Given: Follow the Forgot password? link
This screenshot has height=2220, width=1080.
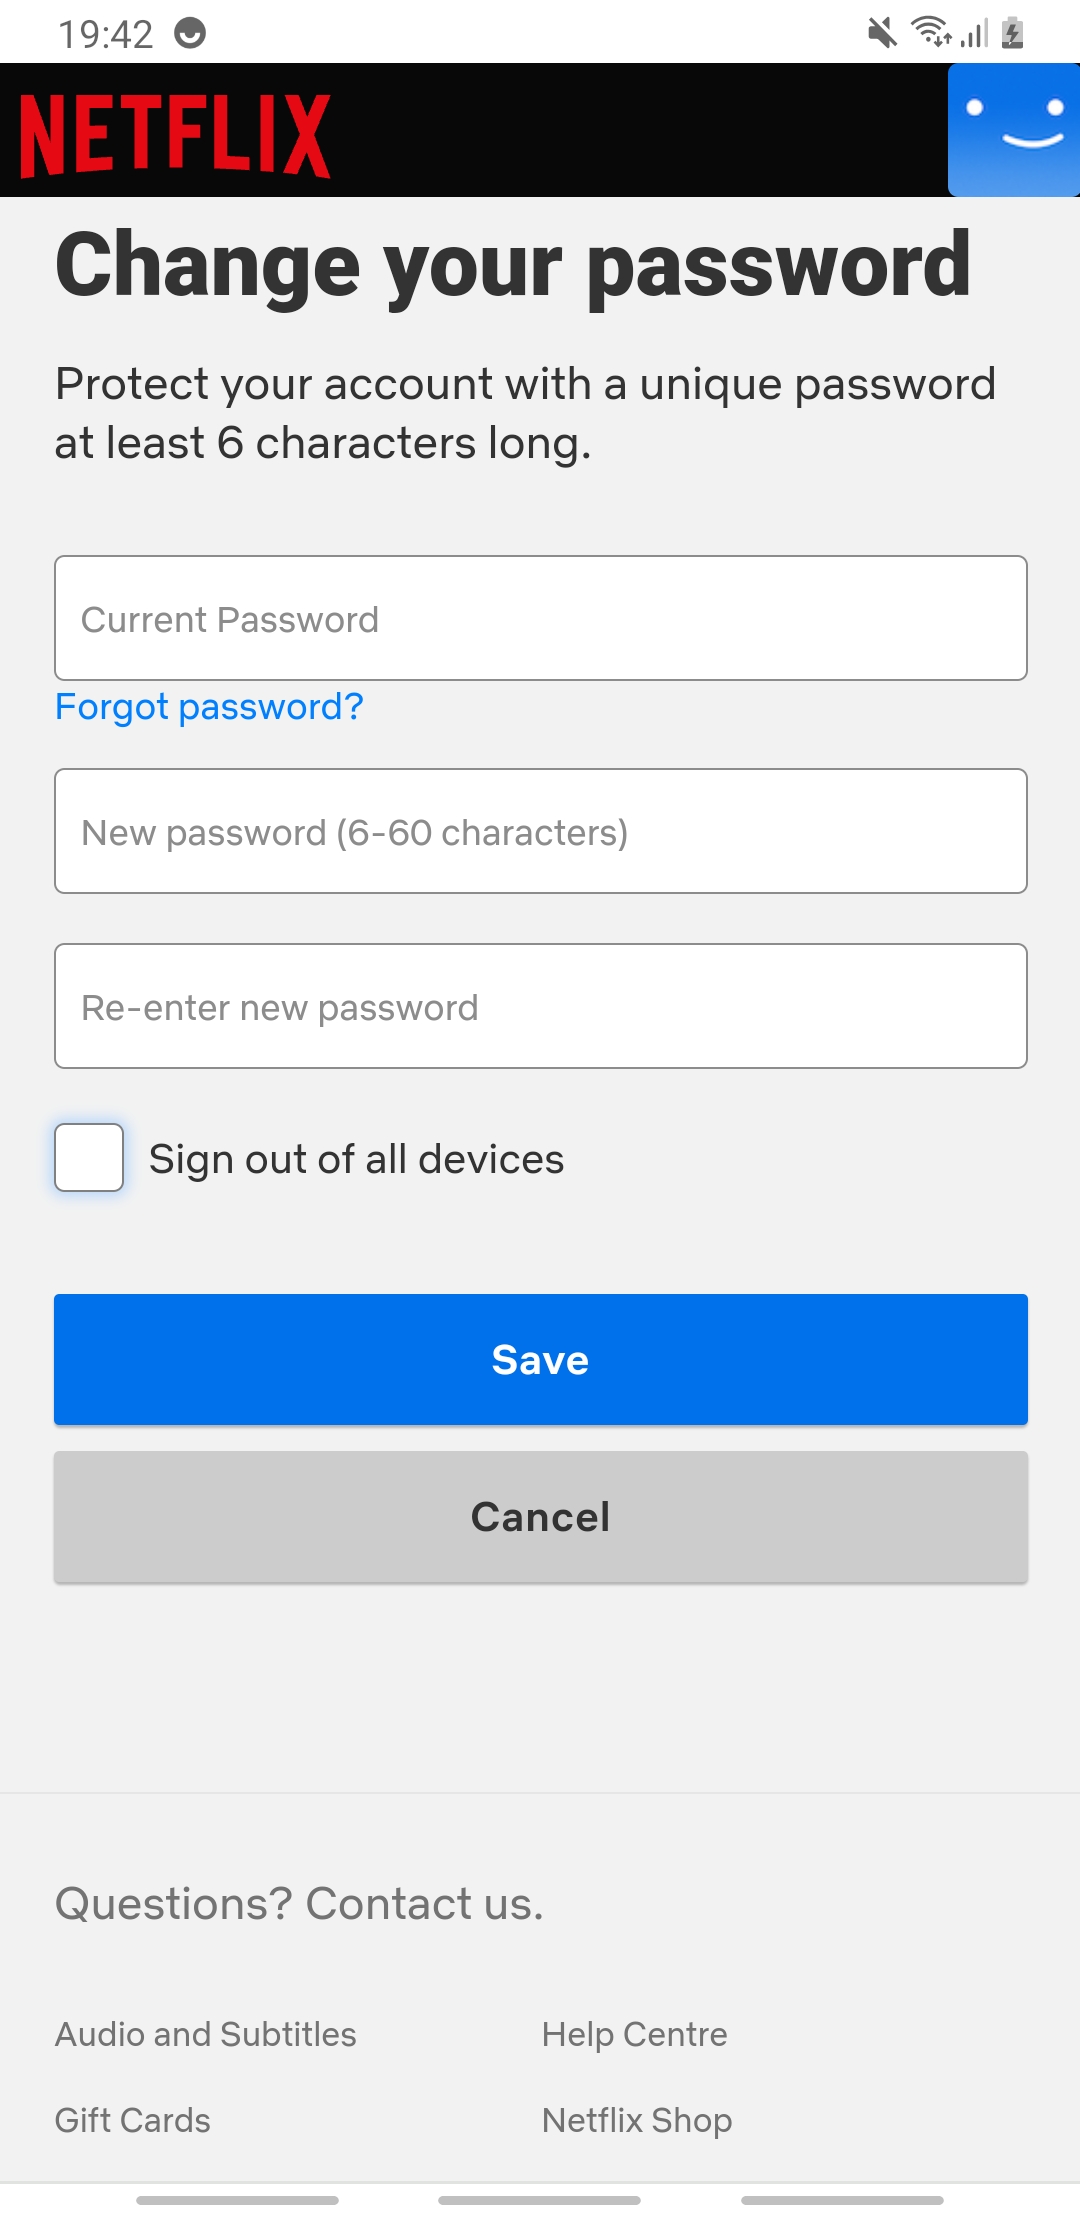Looking at the screenshot, I should (x=209, y=707).
